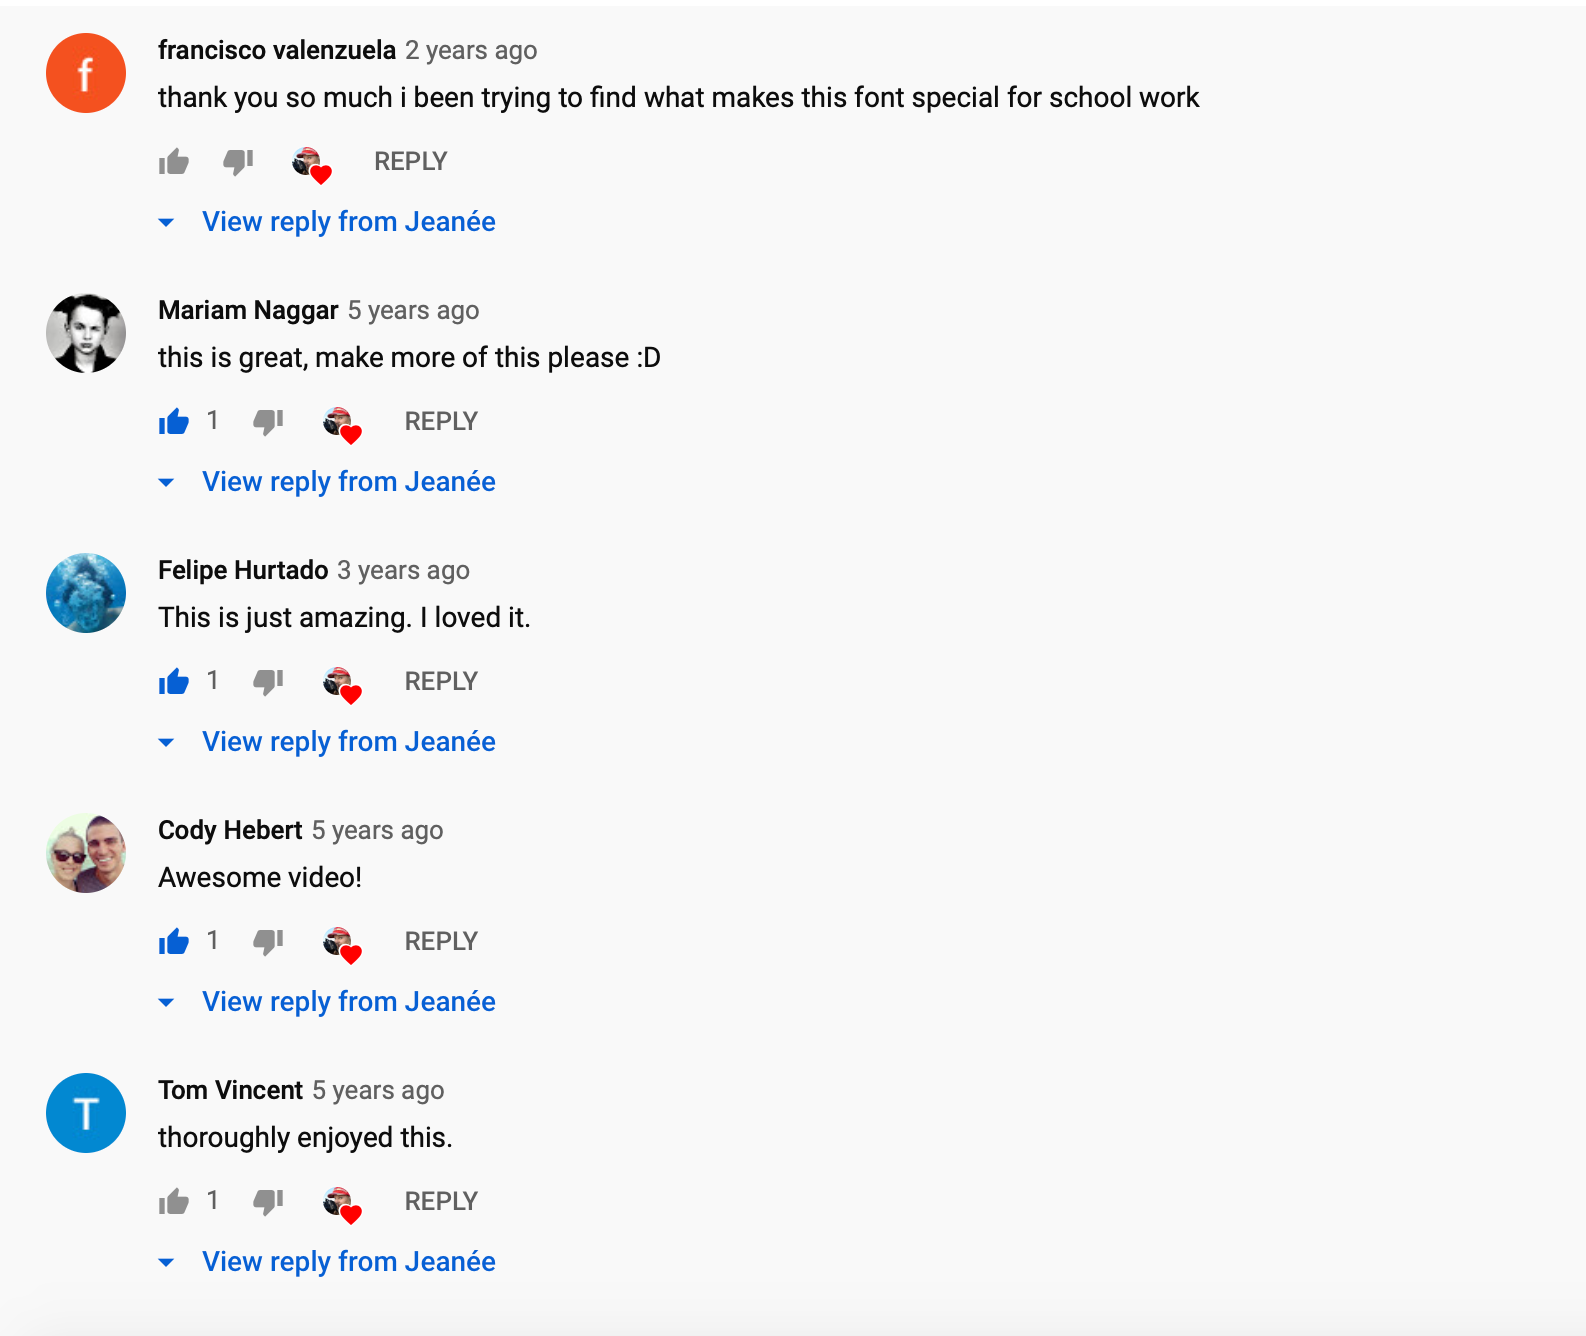This screenshot has height=1336, width=1586.
Task: Remove like from Cody Hebert's comment
Action: coord(174,942)
